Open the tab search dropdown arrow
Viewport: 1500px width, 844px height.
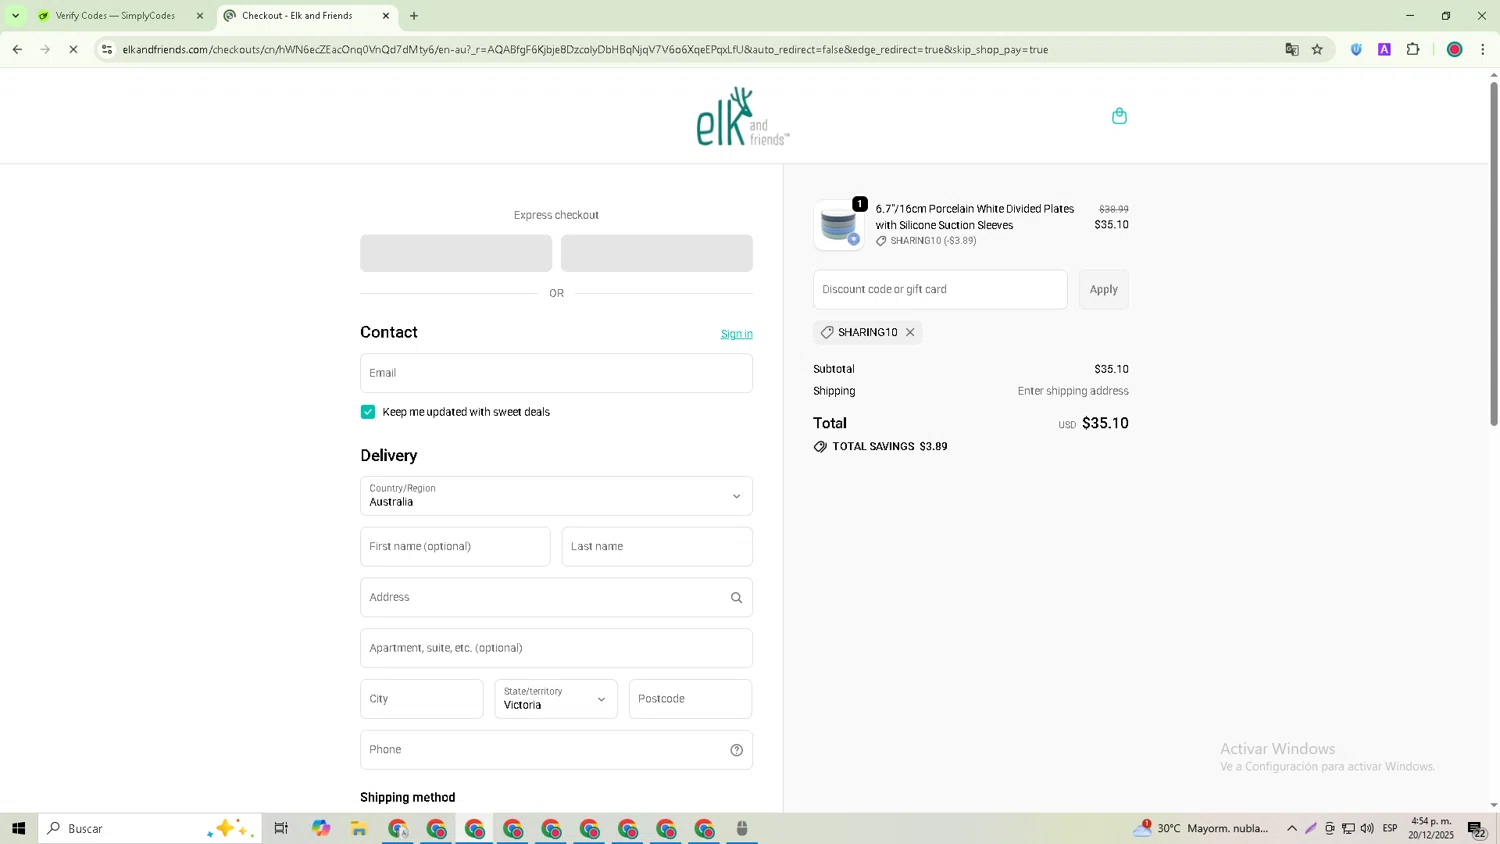coord(15,16)
